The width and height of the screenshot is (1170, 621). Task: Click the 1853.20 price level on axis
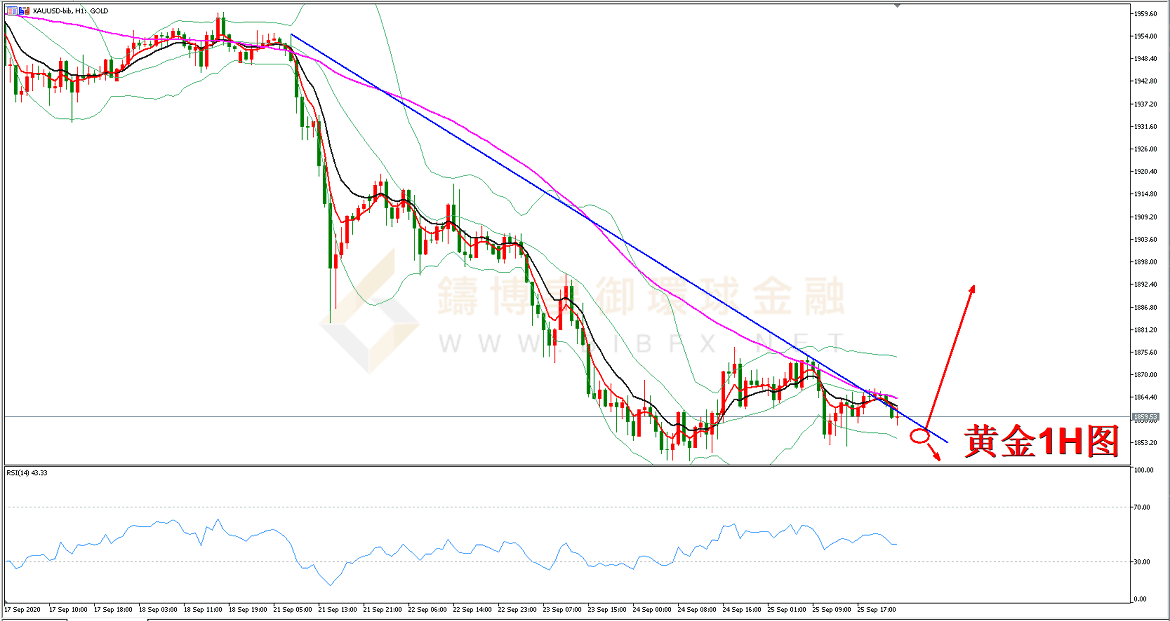click(1145, 442)
